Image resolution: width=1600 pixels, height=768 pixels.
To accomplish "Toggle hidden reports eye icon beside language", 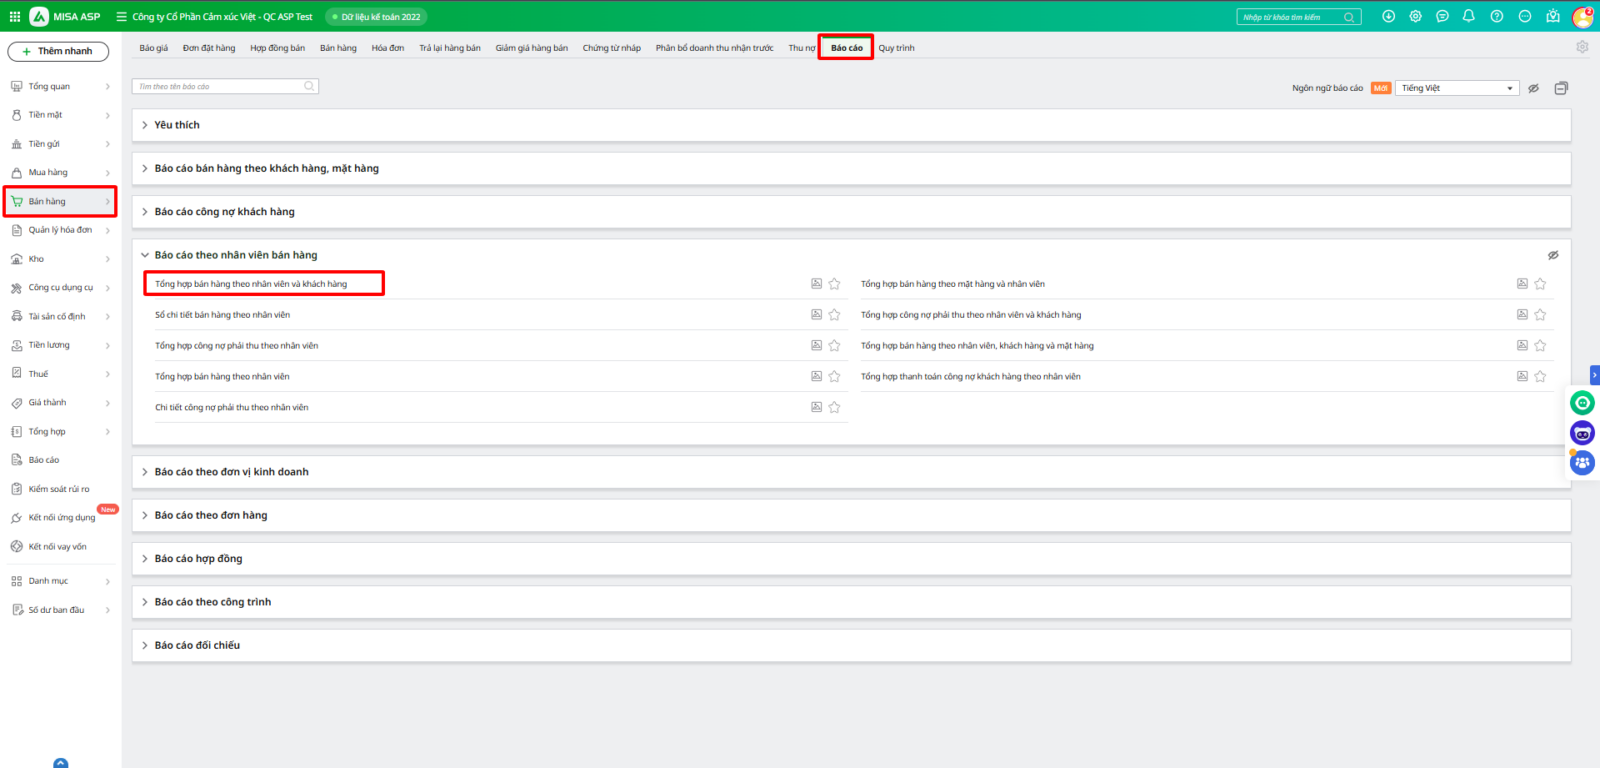I will pos(1533,88).
